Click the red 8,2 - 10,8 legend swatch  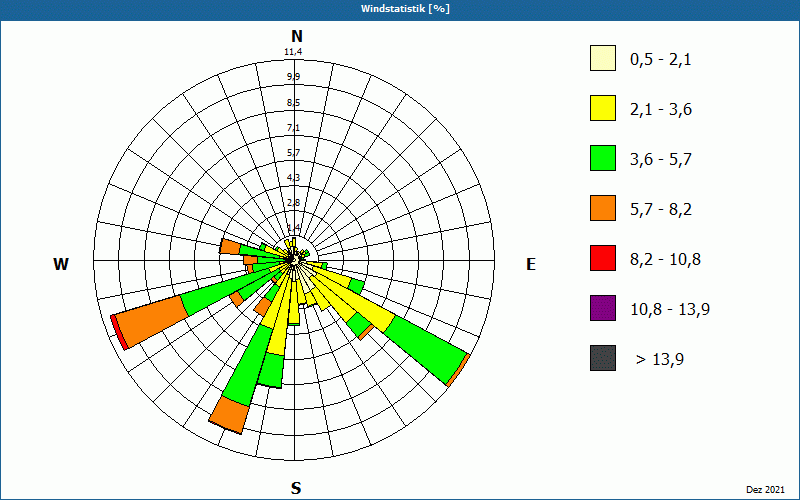tap(603, 258)
